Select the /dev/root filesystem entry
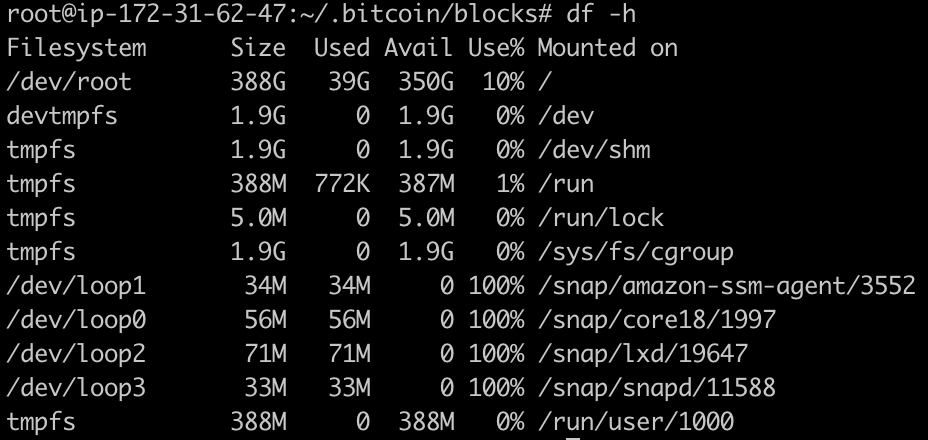 tap(69, 82)
